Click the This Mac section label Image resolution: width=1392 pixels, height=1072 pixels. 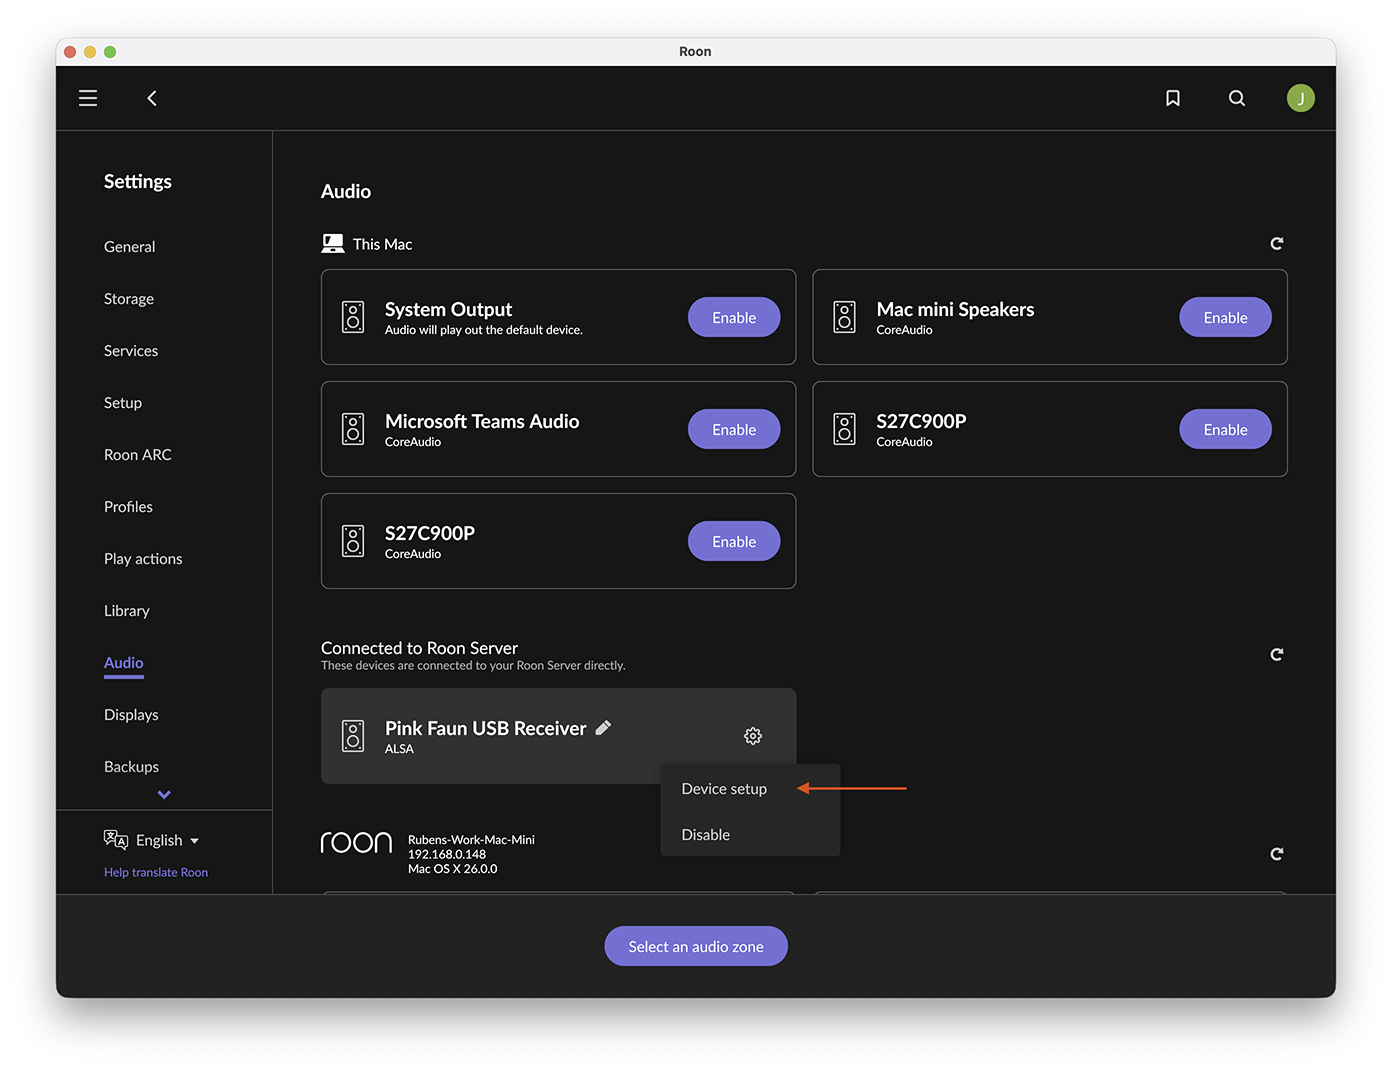pos(382,244)
